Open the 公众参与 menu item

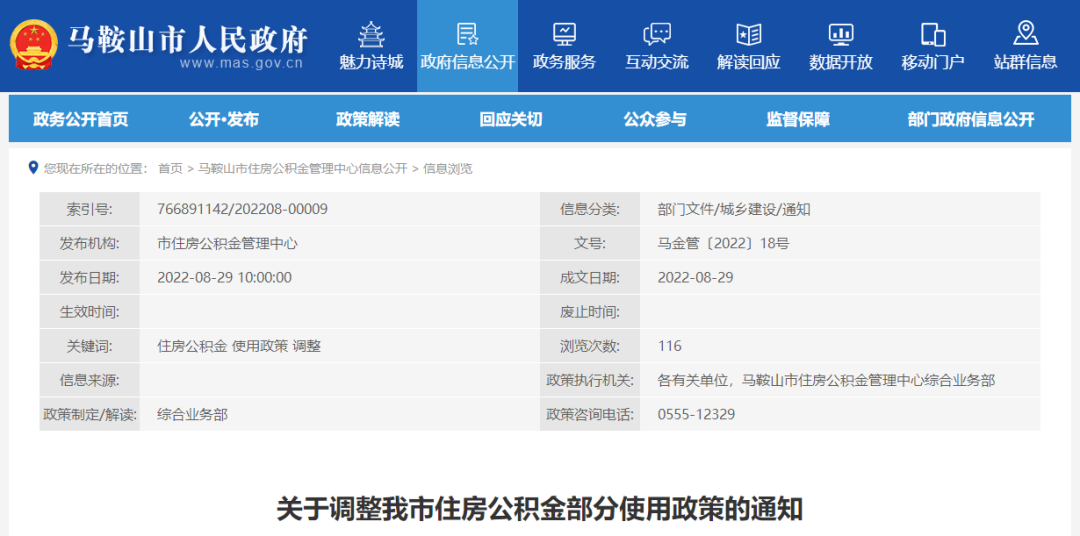pyautogui.click(x=655, y=119)
